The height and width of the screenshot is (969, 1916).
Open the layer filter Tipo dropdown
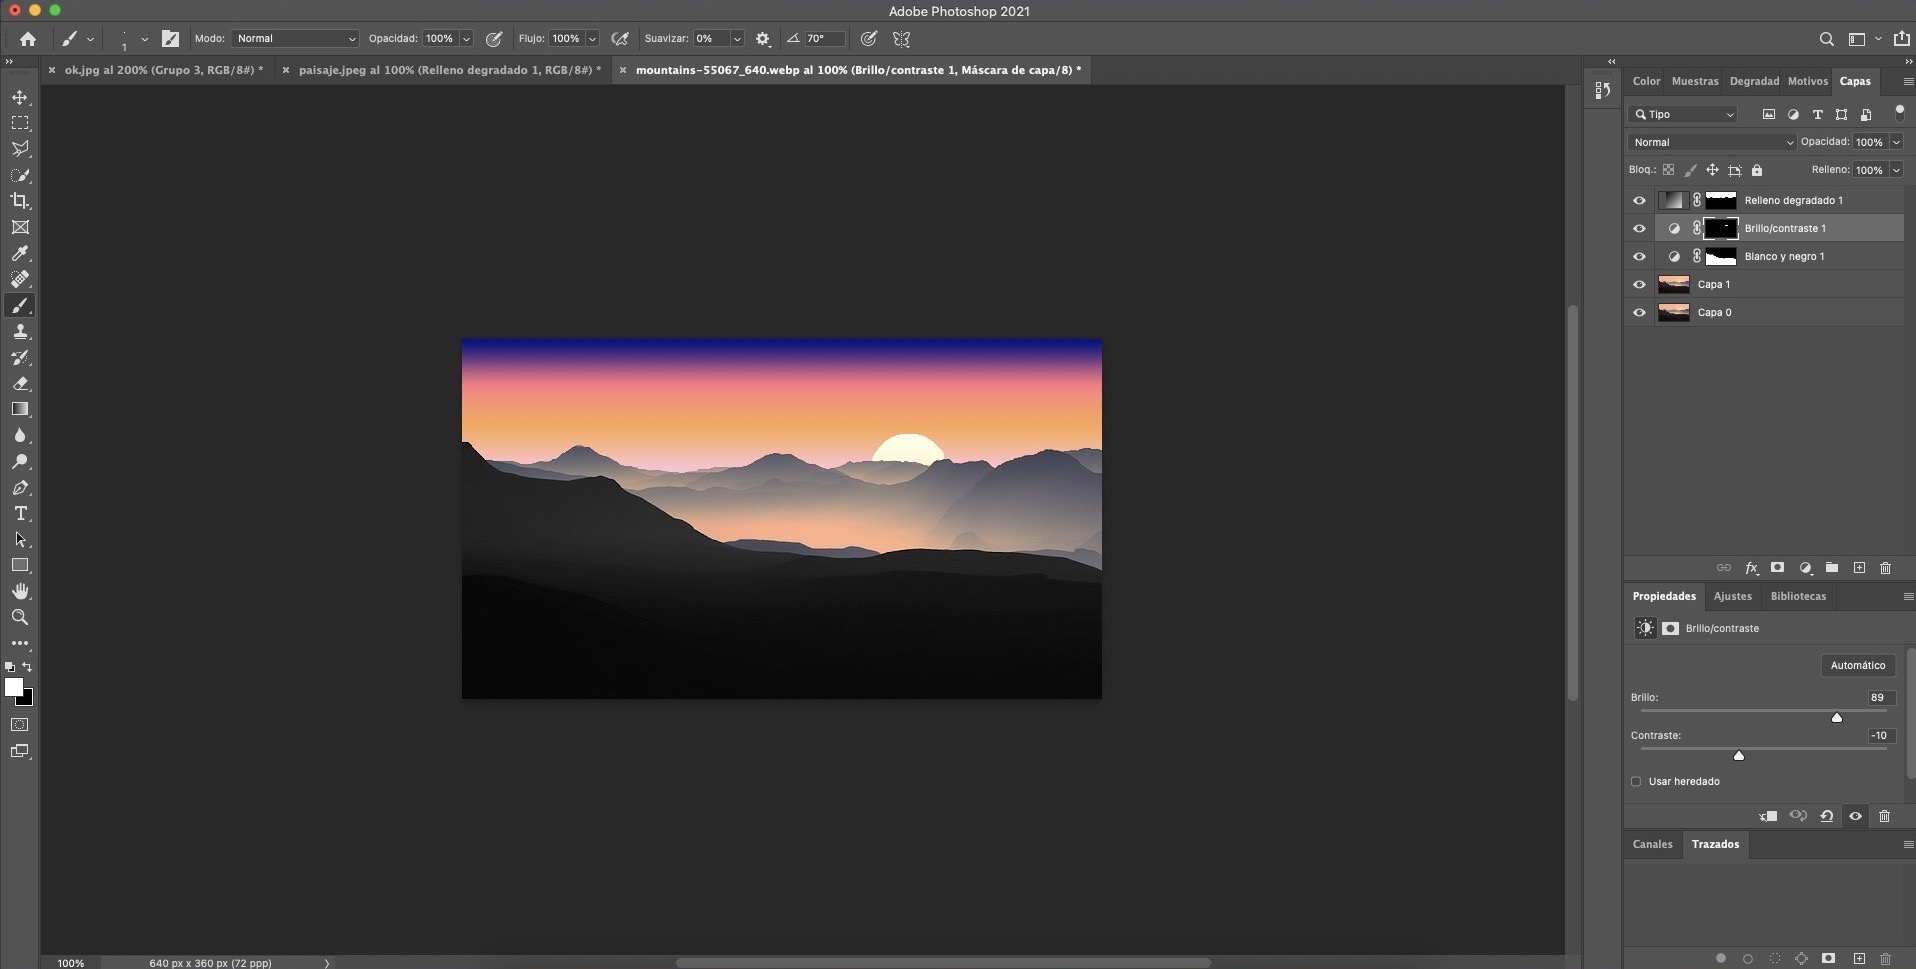coord(1683,114)
